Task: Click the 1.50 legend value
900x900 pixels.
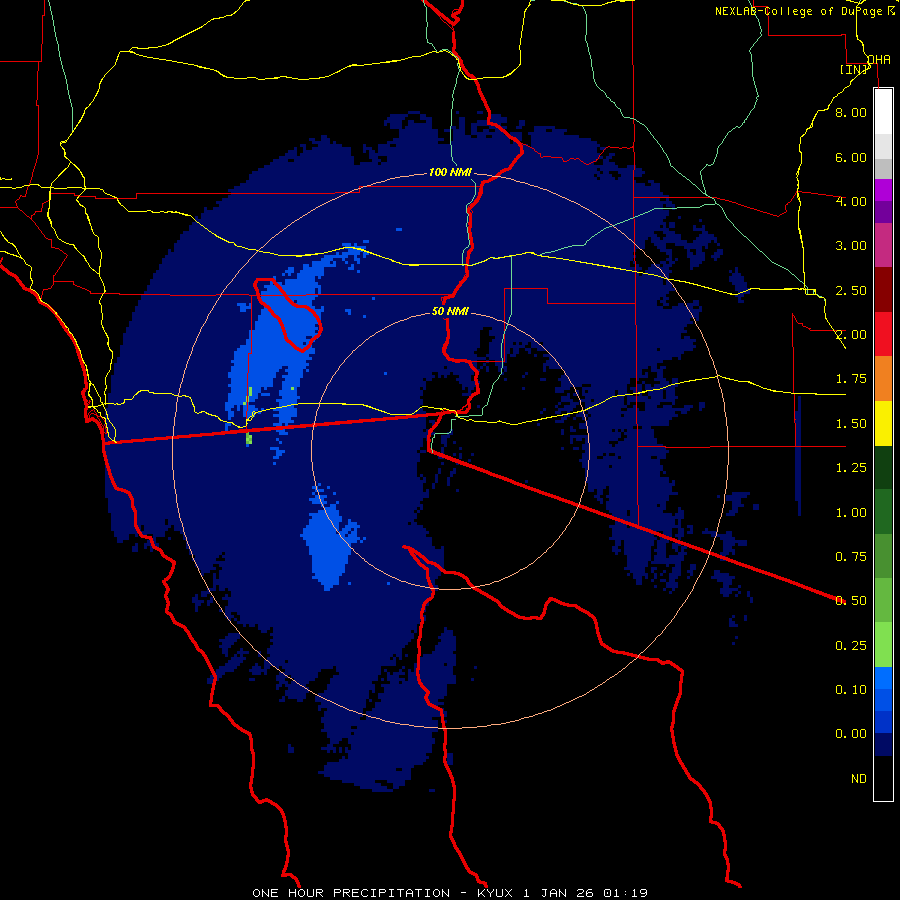Action: click(851, 424)
